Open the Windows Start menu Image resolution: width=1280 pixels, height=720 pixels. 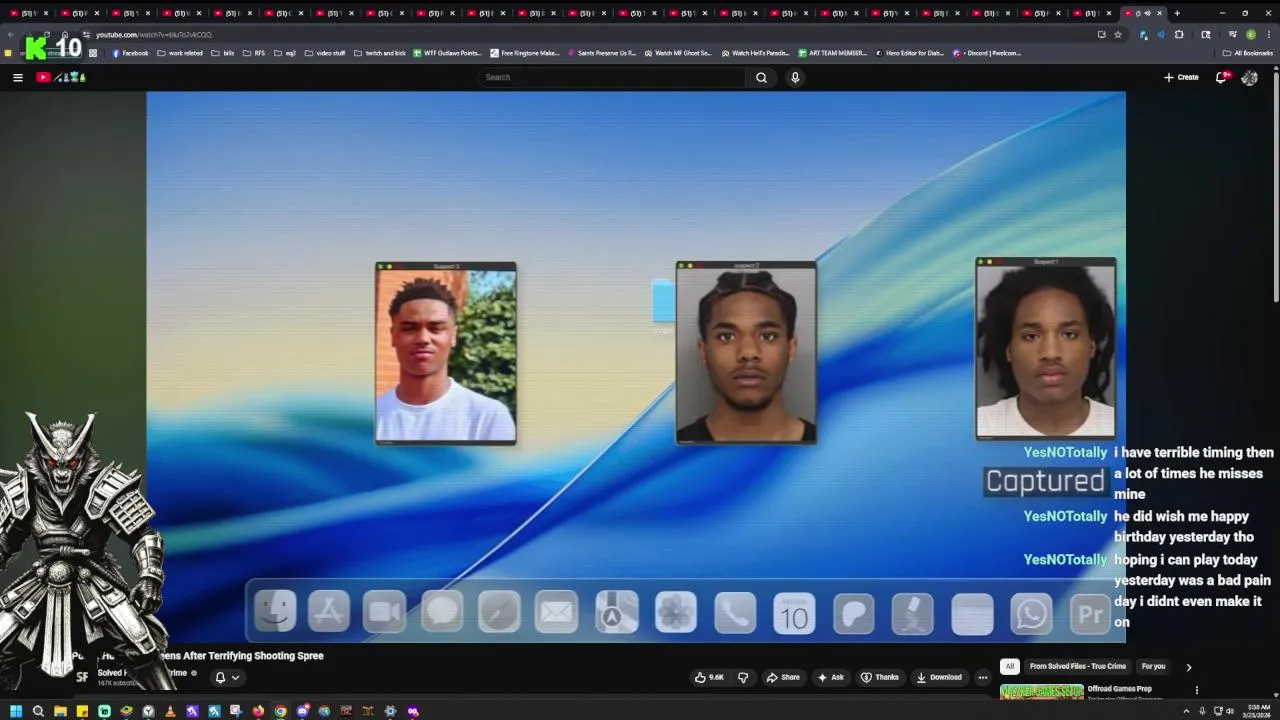pyautogui.click(x=16, y=711)
